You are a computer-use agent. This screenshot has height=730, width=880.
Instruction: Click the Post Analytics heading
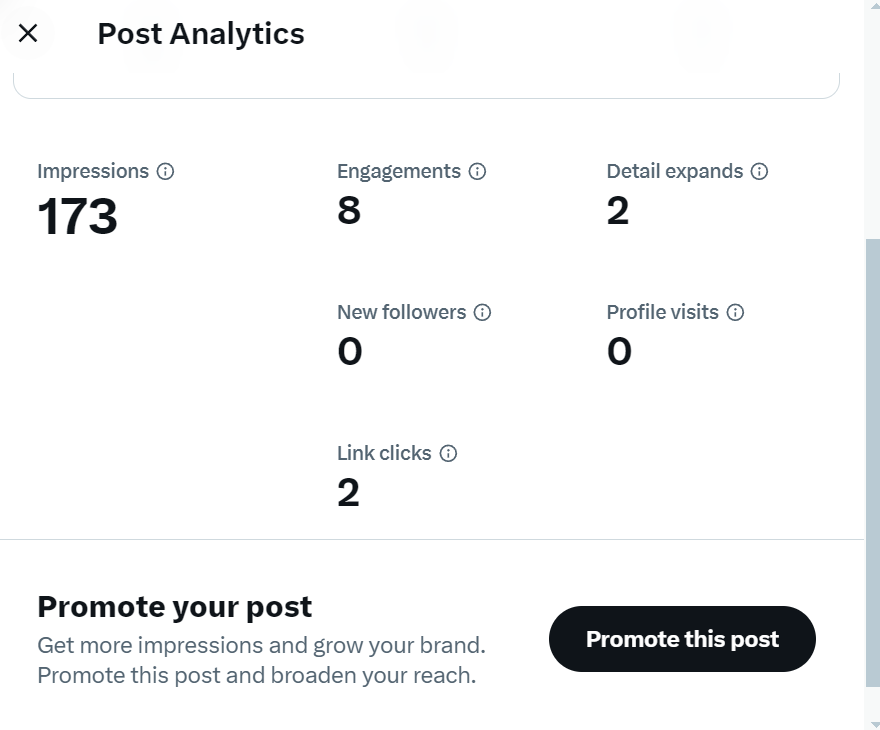[201, 34]
